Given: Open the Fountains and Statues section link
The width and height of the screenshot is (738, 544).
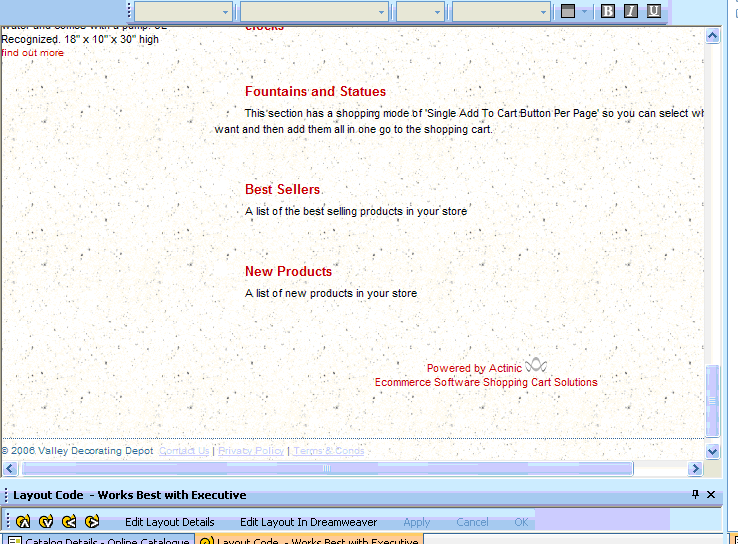Looking at the screenshot, I should [x=315, y=91].
